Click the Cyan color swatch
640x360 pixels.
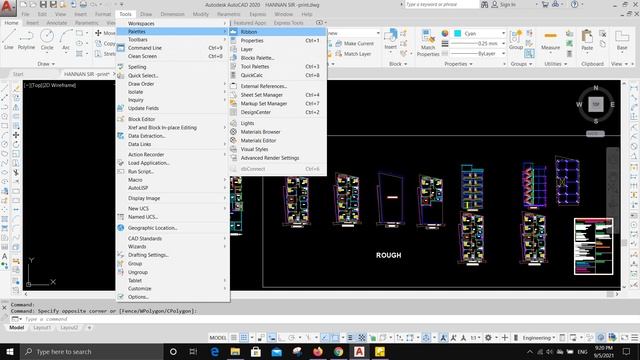(x=458, y=33)
